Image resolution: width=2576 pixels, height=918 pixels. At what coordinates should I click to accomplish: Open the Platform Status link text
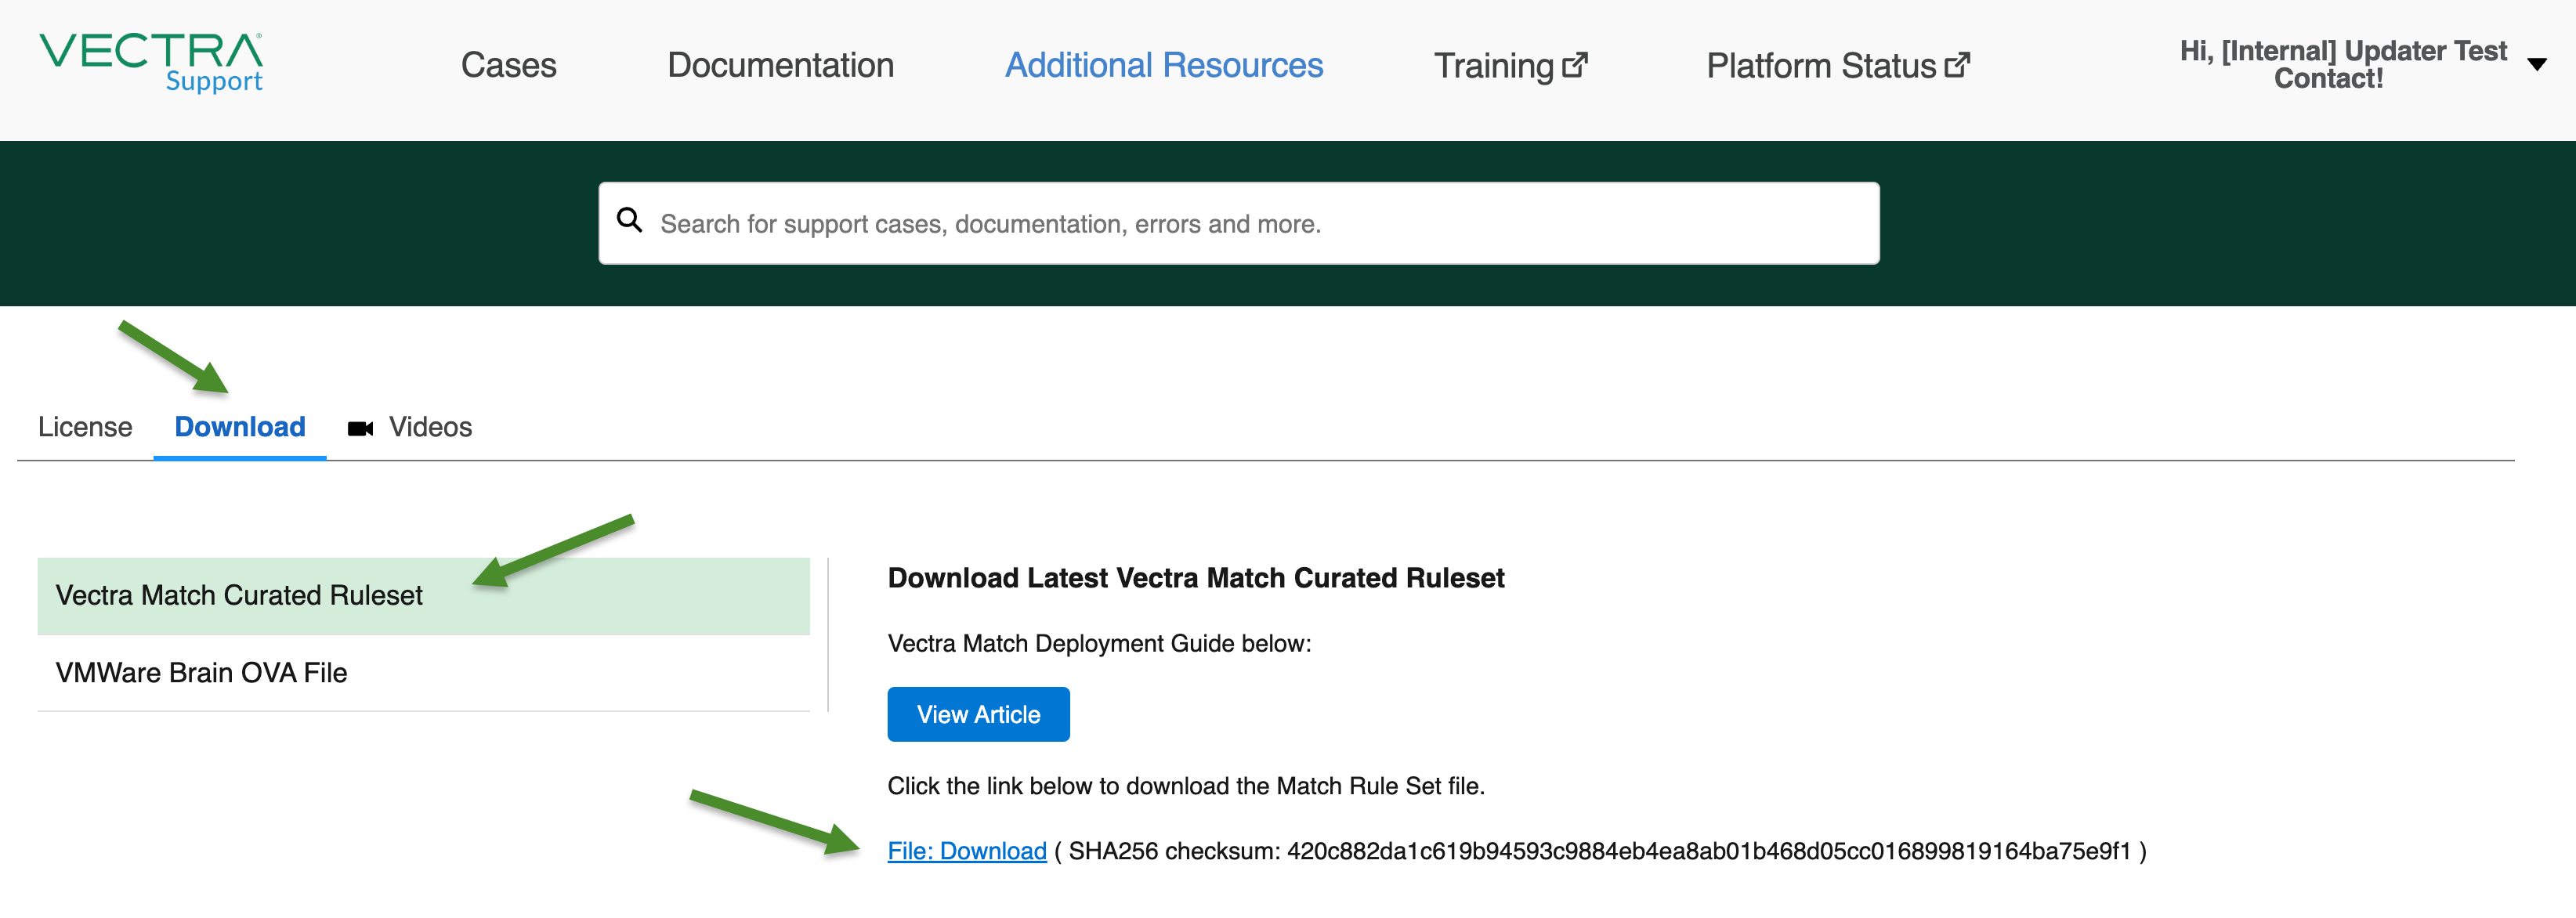point(1820,66)
